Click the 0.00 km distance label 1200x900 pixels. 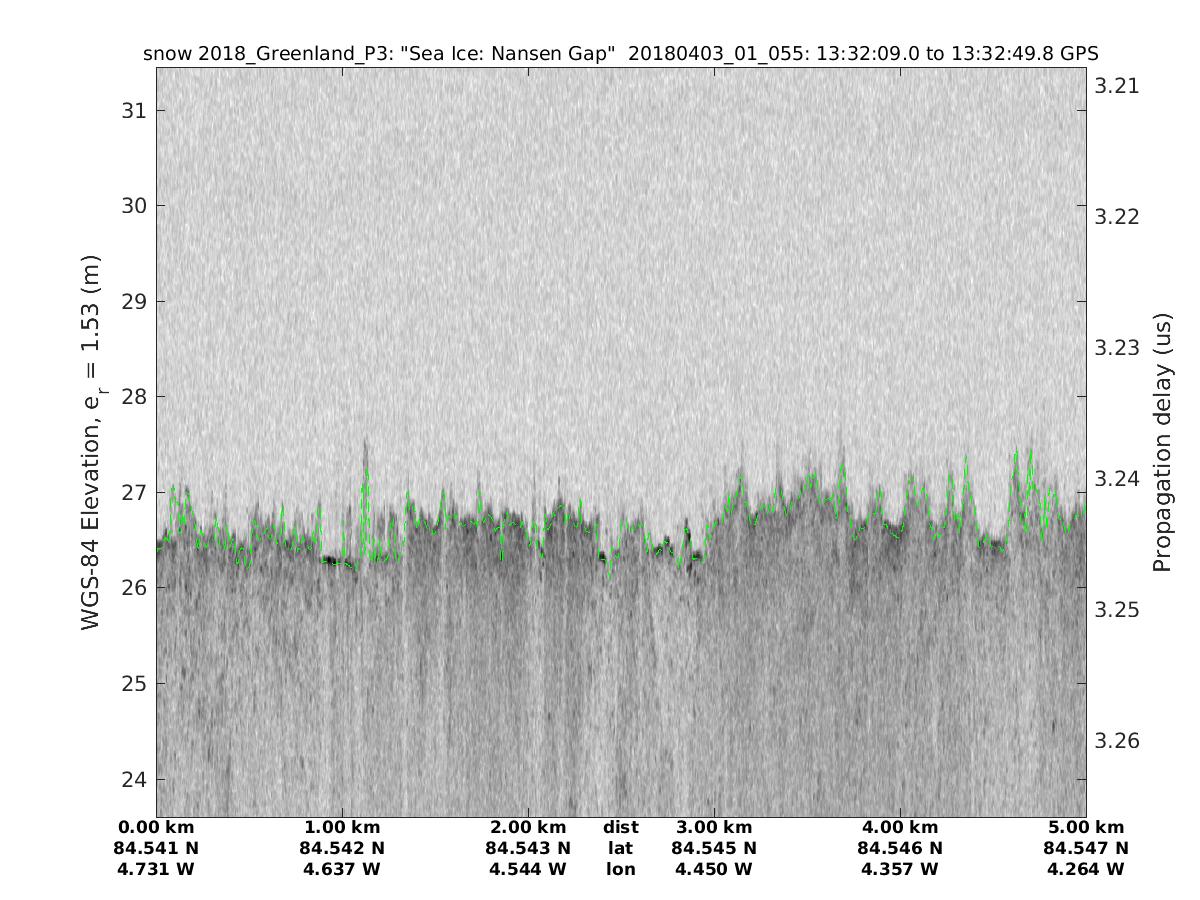click(x=156, y=827)
